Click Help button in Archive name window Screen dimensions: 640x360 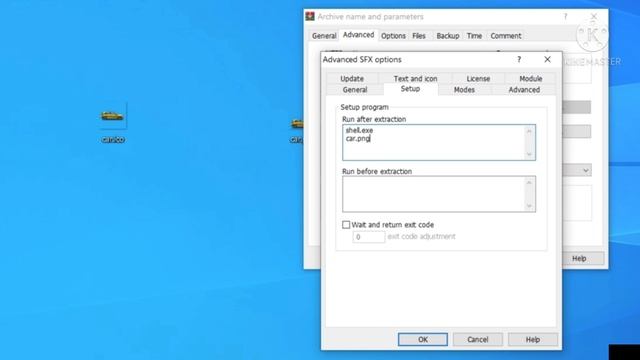point(579,258)
